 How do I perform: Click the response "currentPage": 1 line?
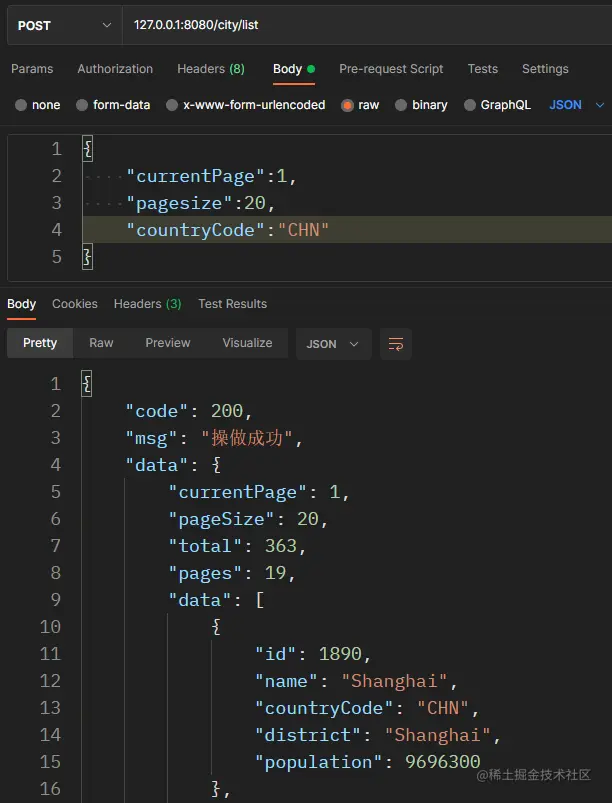[x=259, y=492]
